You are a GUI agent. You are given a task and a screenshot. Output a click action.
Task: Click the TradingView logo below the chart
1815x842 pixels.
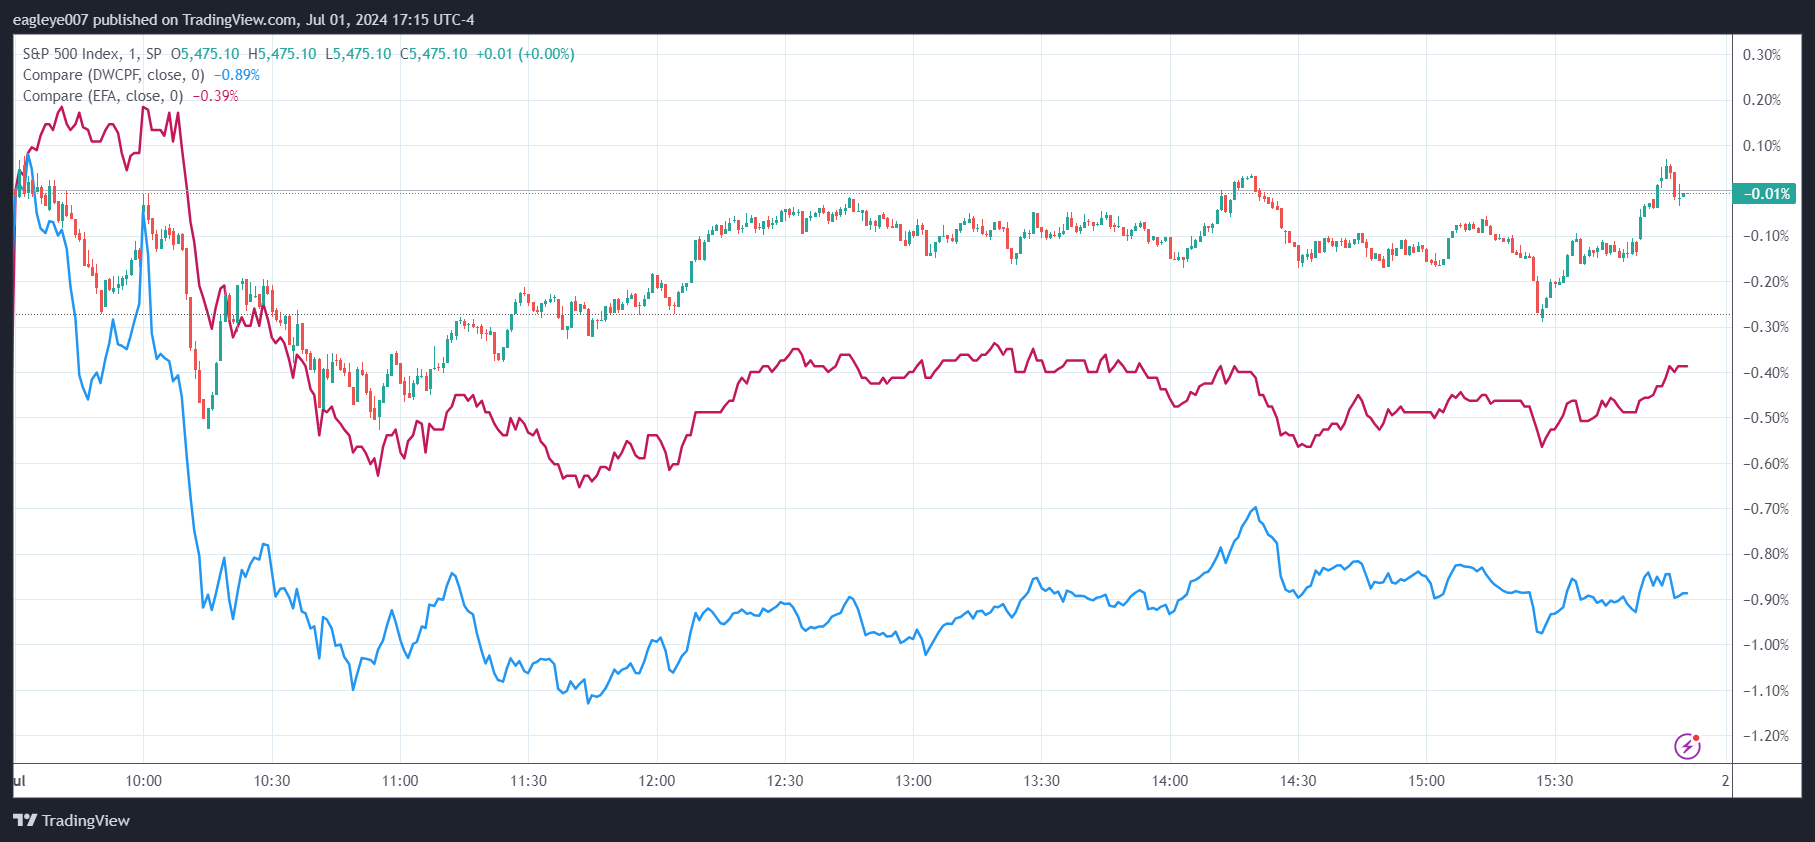72,821
